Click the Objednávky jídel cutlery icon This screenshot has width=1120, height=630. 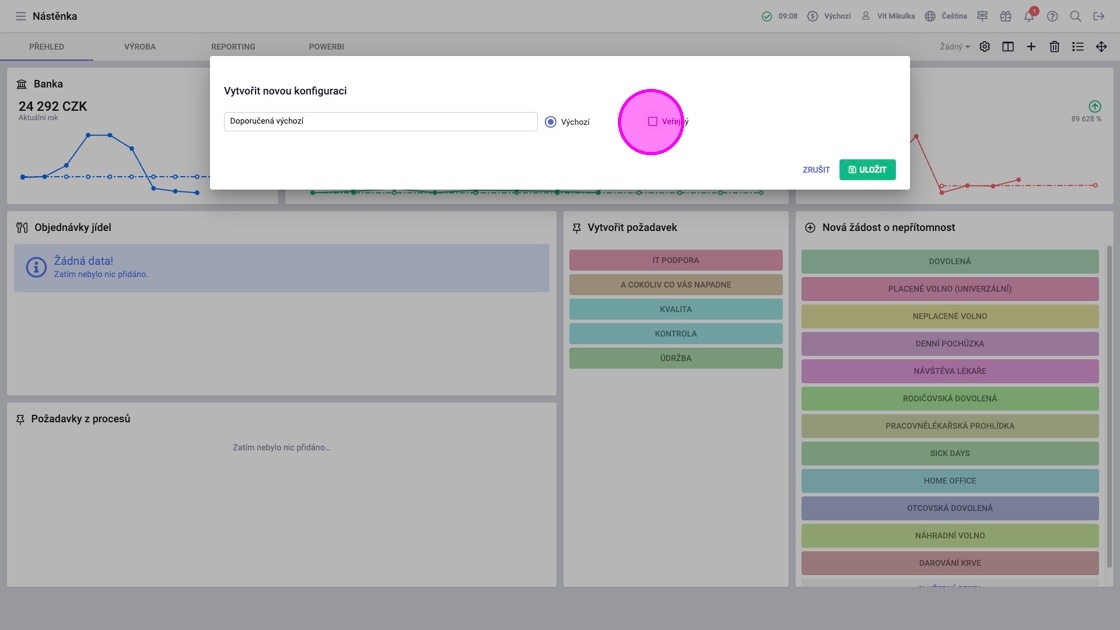pyautogui.click(x=22, y=227)
